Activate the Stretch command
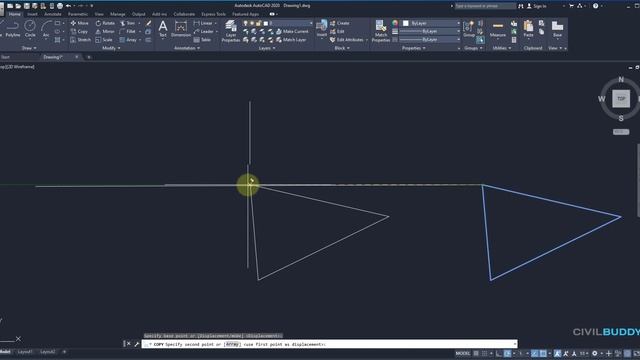 click(80, 40)
